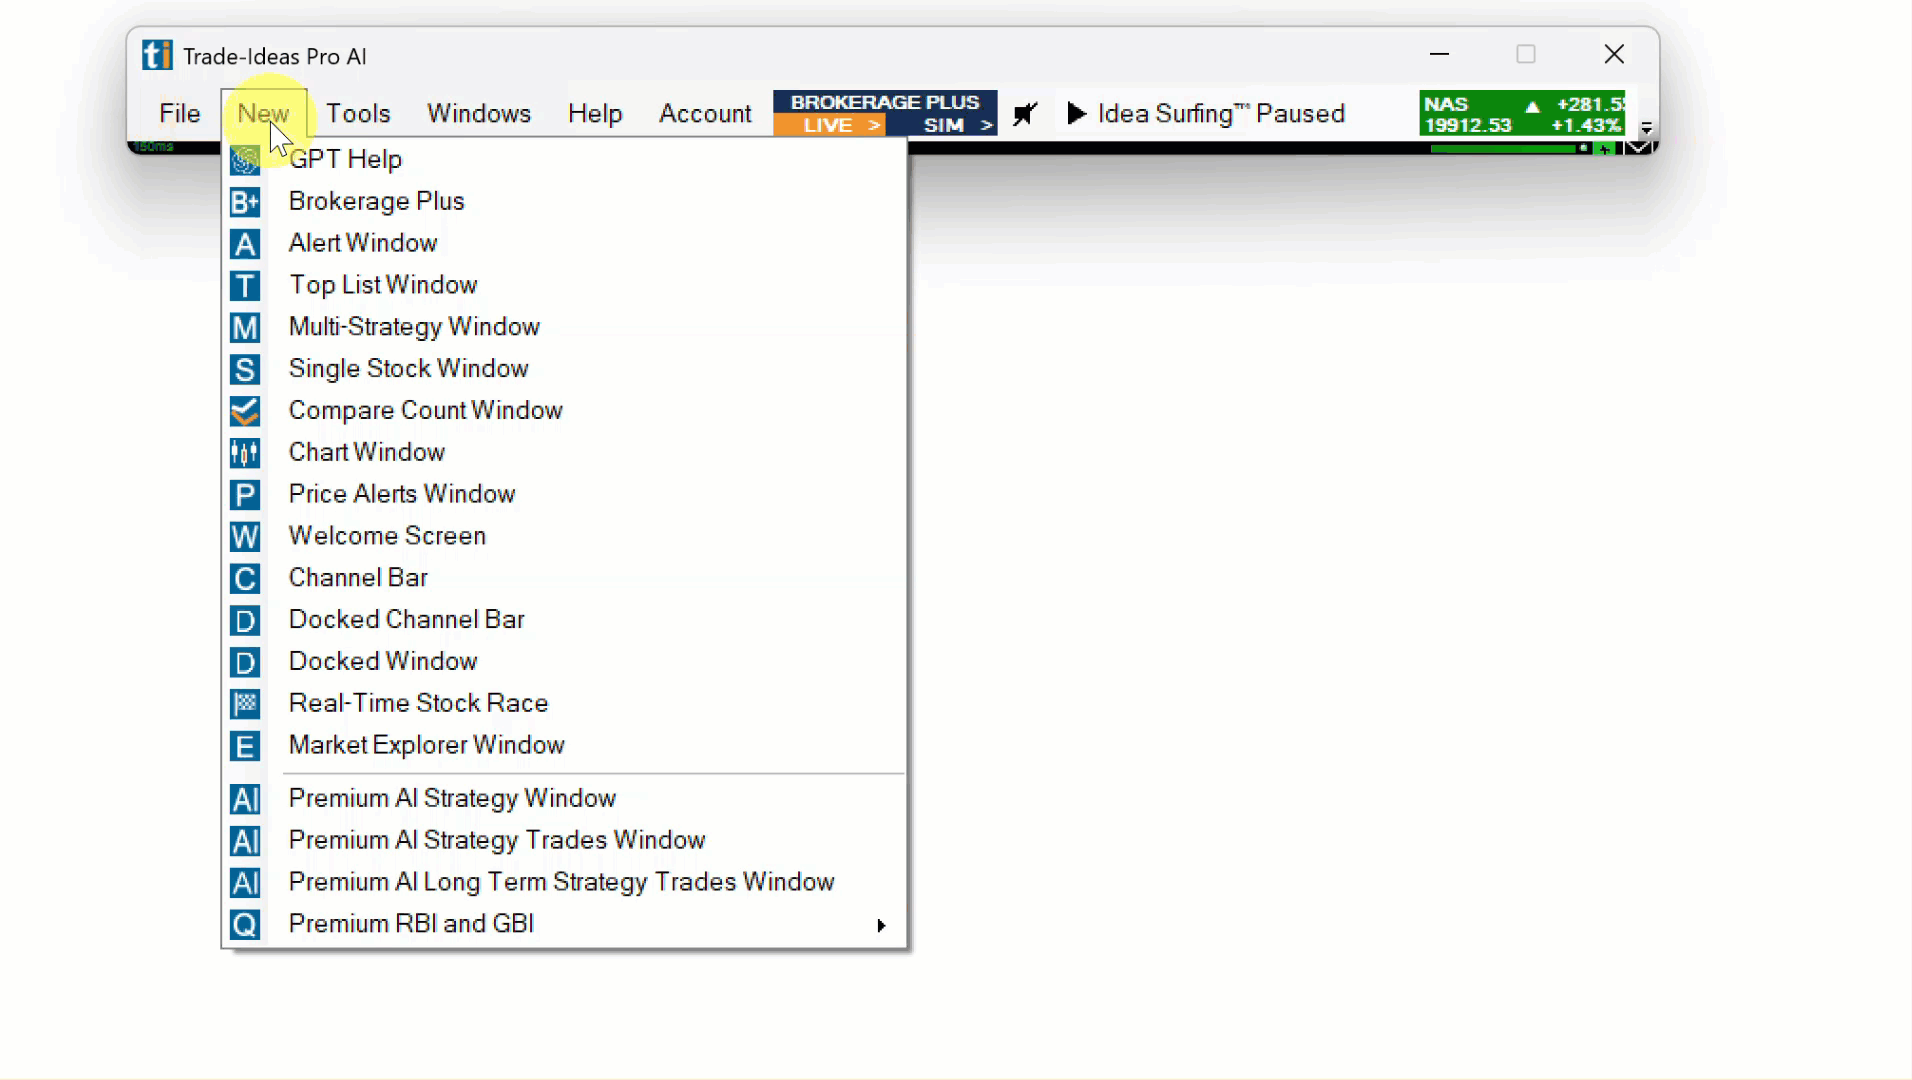Open Premium AI Strategy Window
This screenshot has height=1080, width=1912.
tap(564, 799)
